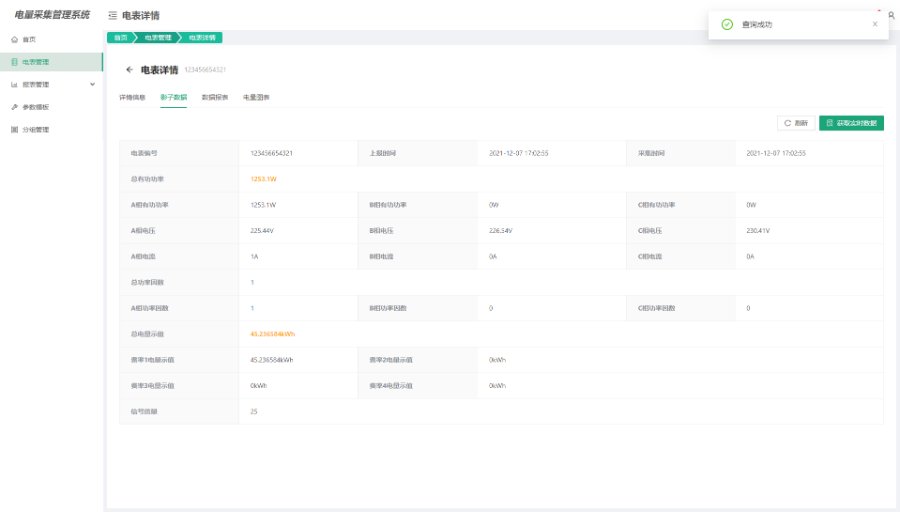Go to the 电量图表 tab

pyautogui.click(x=256, y=98)
